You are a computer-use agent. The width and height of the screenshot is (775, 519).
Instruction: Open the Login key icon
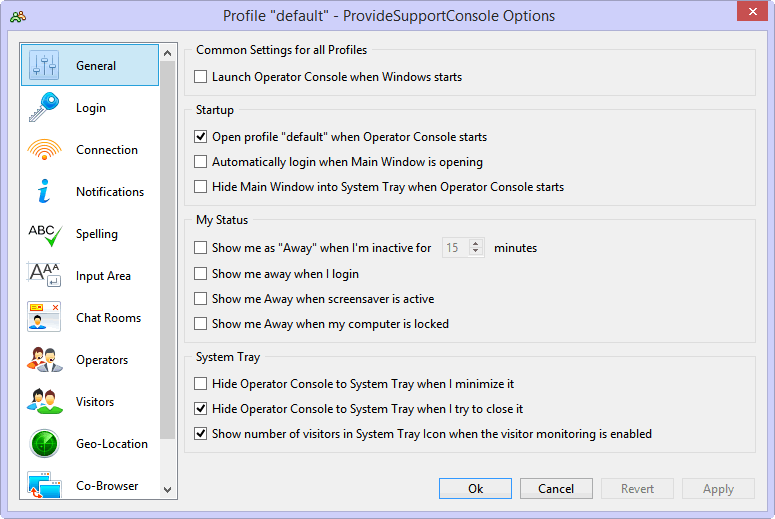[44, 108]
